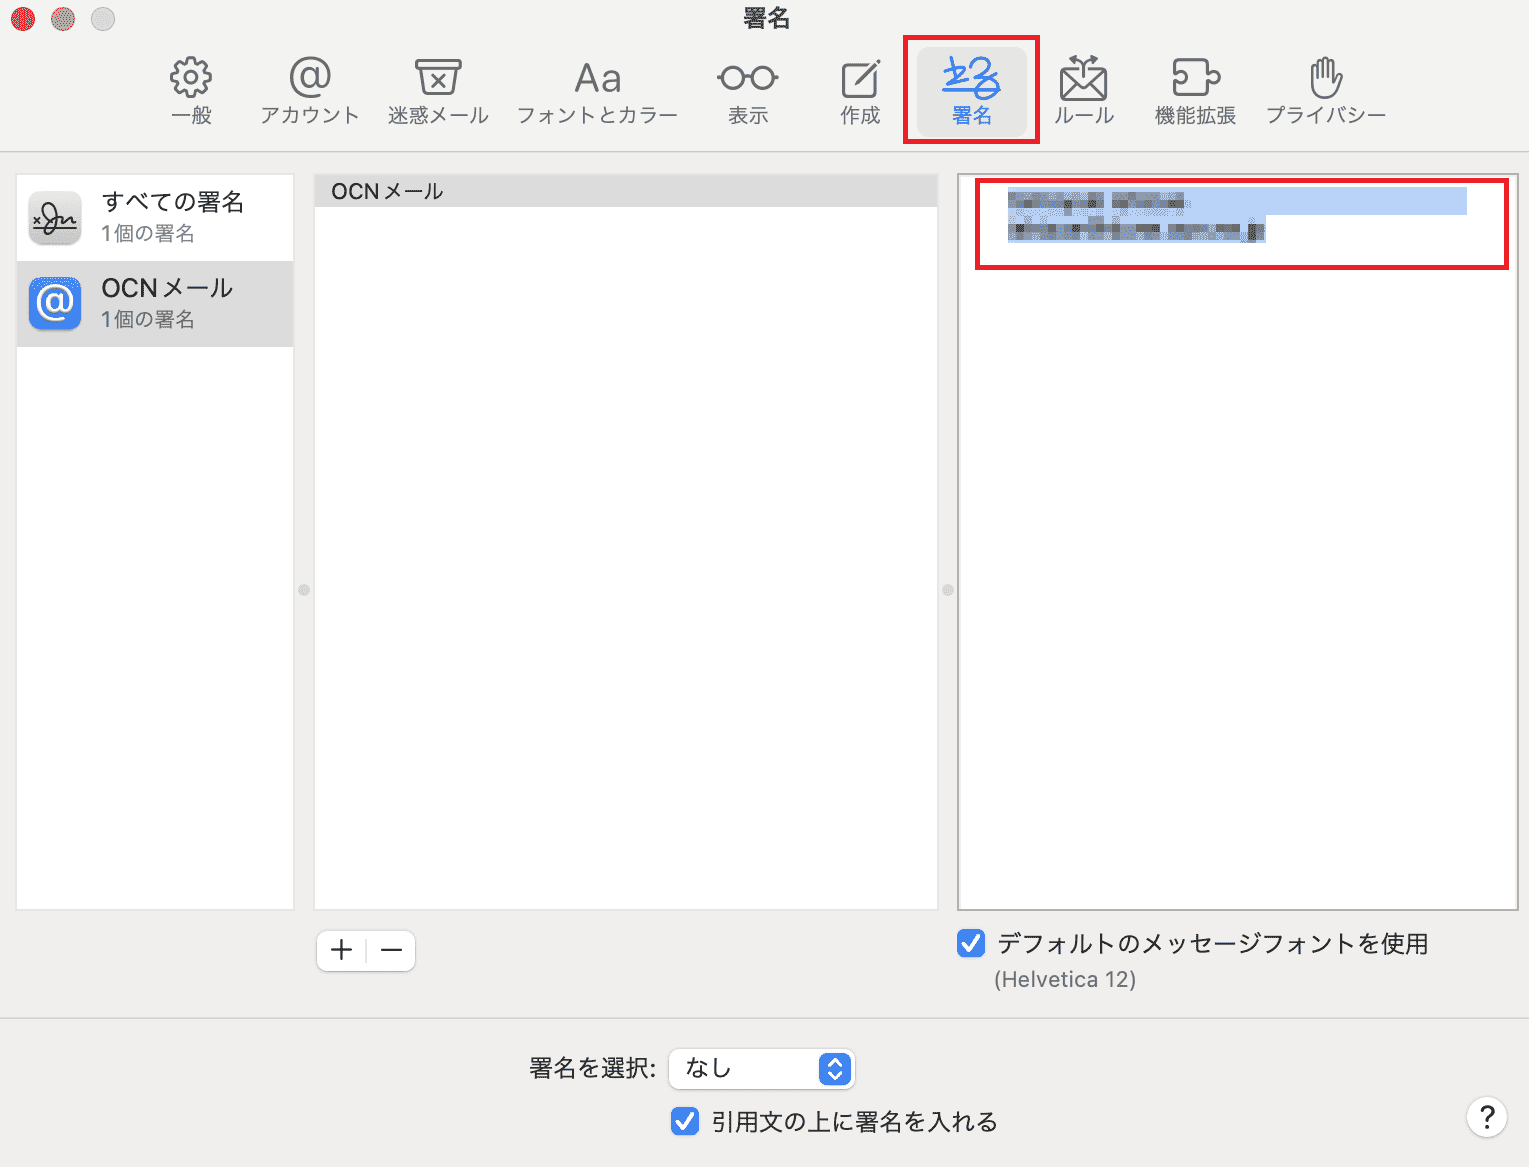Open the 迷惑メール junk mail pane
1529x1167 pixels.
pos(438,92)
